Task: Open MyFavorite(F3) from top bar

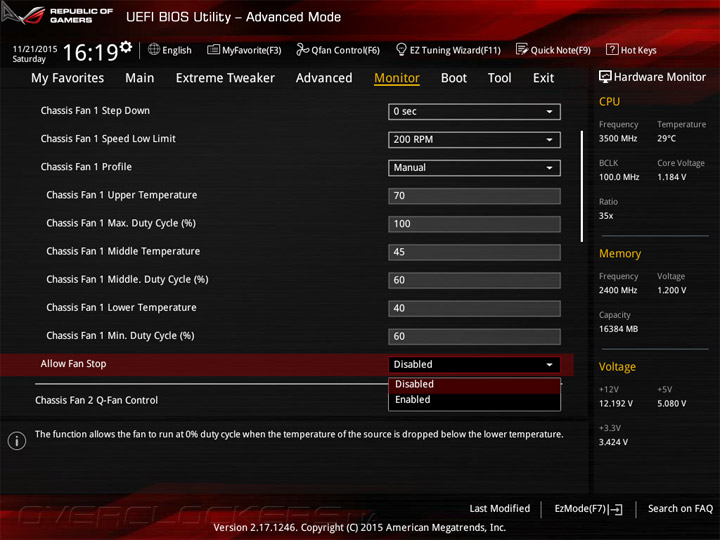Action: (244, 50)
